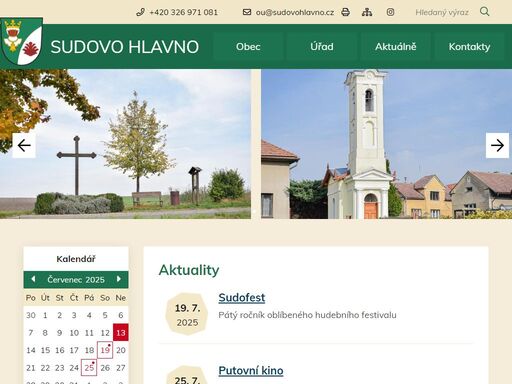Click the phone handset icon

[x=140, y=12]
